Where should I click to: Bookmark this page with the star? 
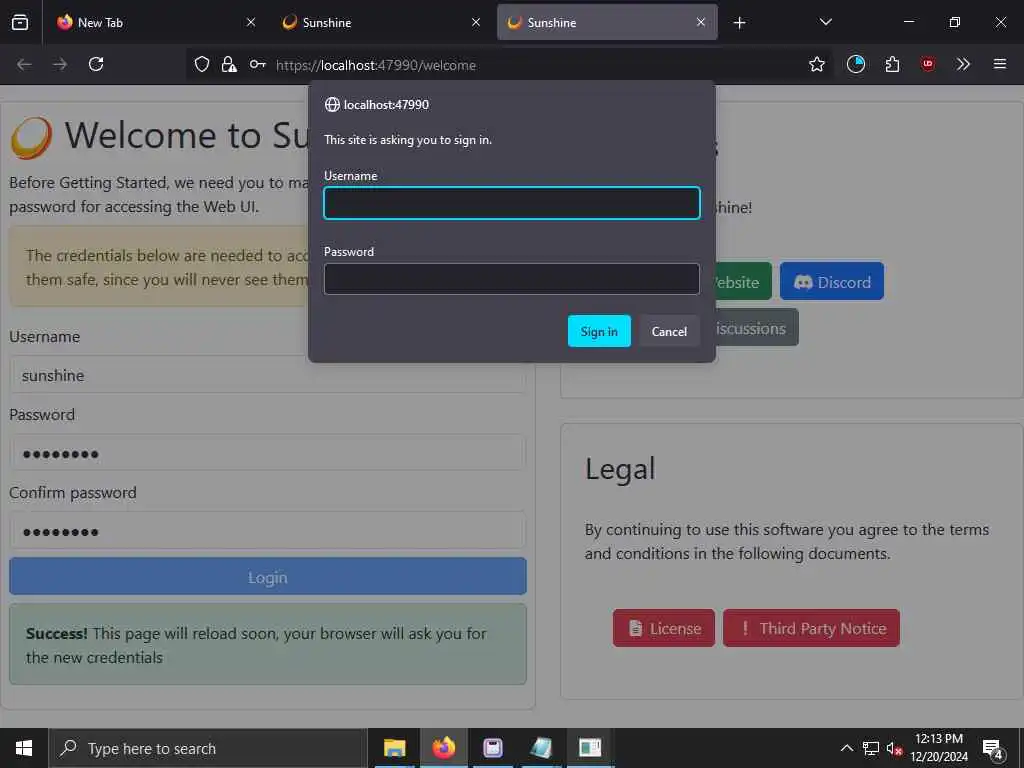[x=816, y=64]
